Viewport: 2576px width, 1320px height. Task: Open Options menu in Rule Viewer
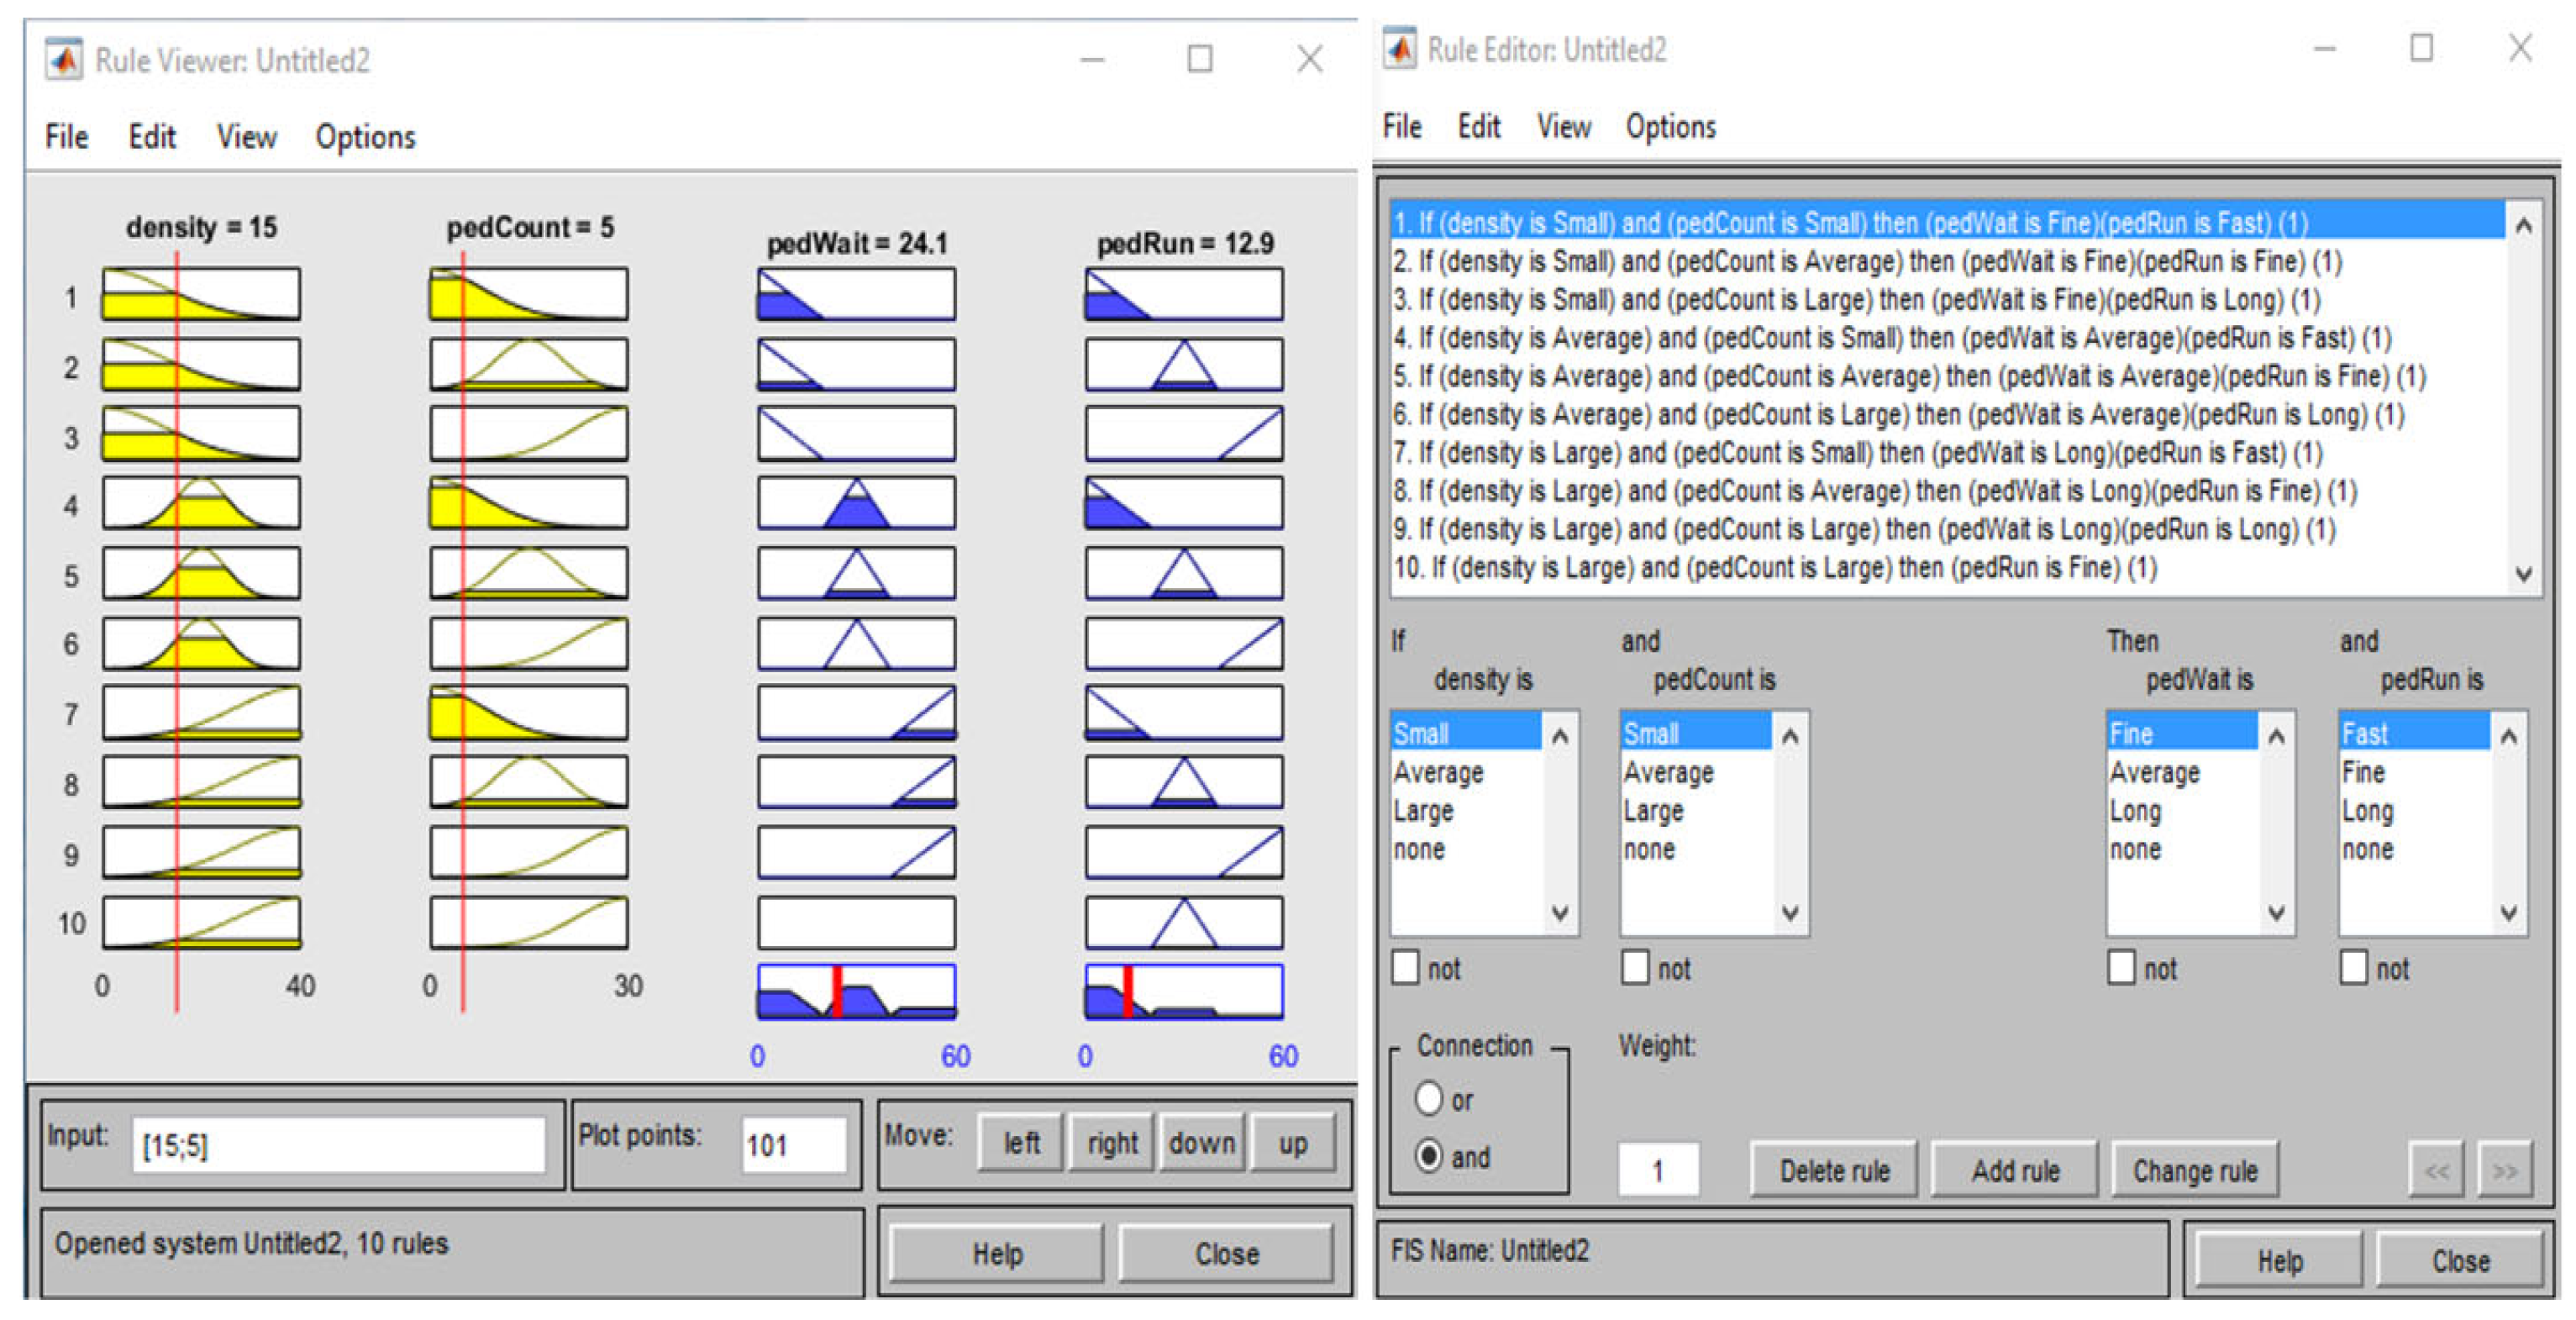(365, 137)
